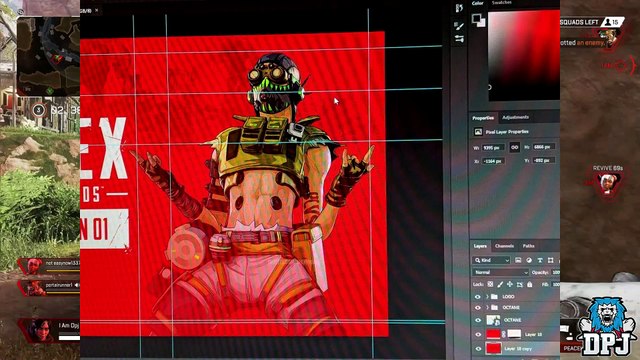
Task: Select Layer 10 copy red thumbnail
Action: [x=493, y=349]
